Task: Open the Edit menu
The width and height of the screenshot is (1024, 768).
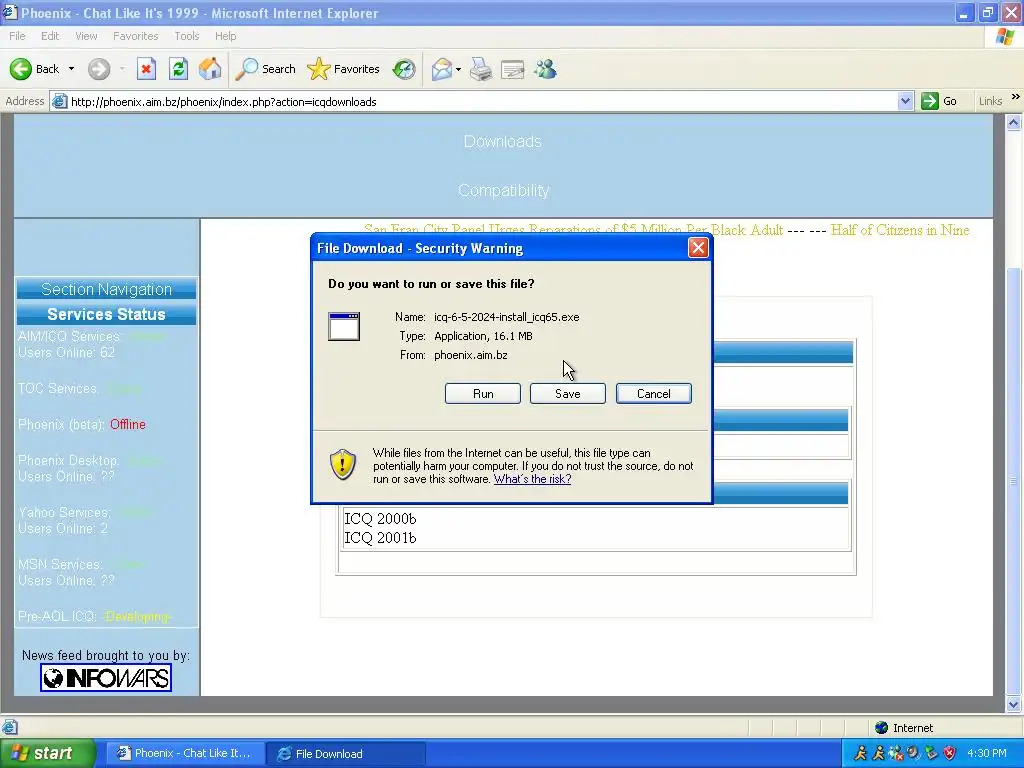Action: pos(50,36)
